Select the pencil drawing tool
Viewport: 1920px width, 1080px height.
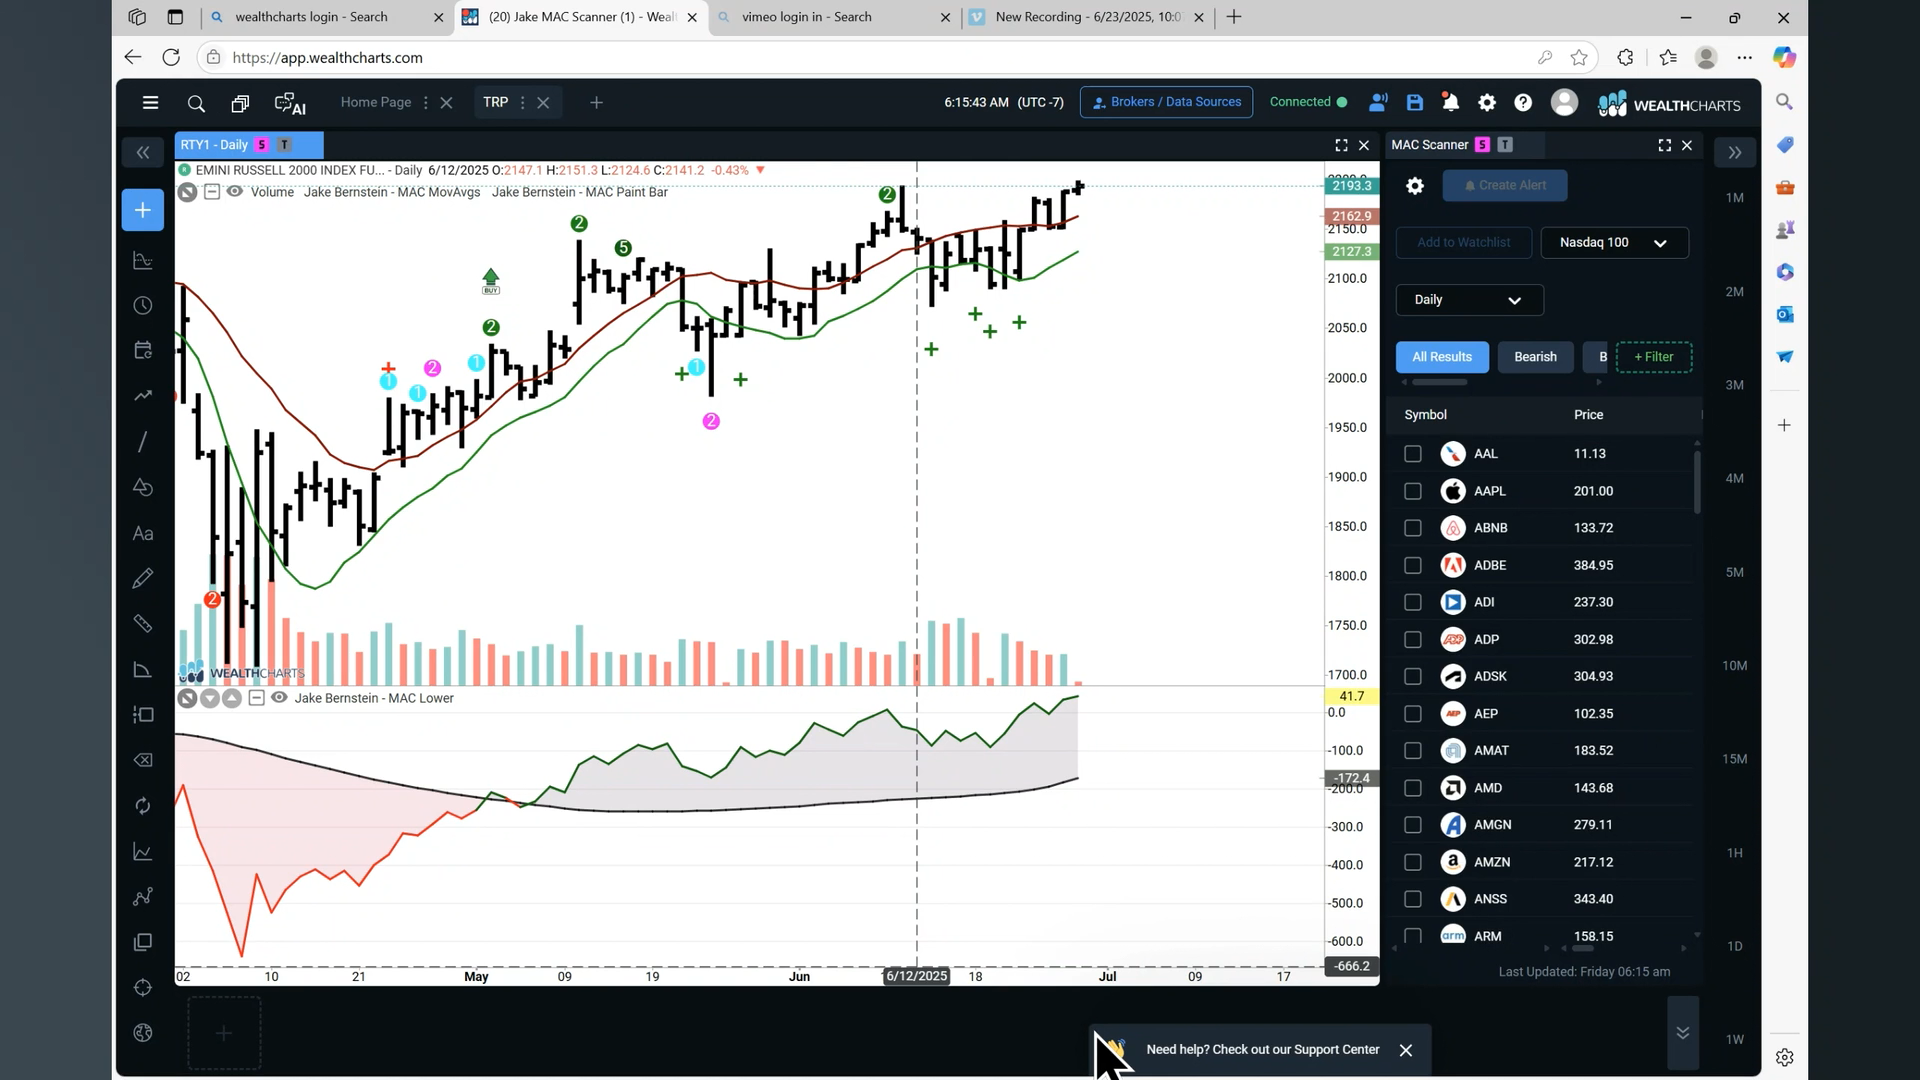(143, 578)
